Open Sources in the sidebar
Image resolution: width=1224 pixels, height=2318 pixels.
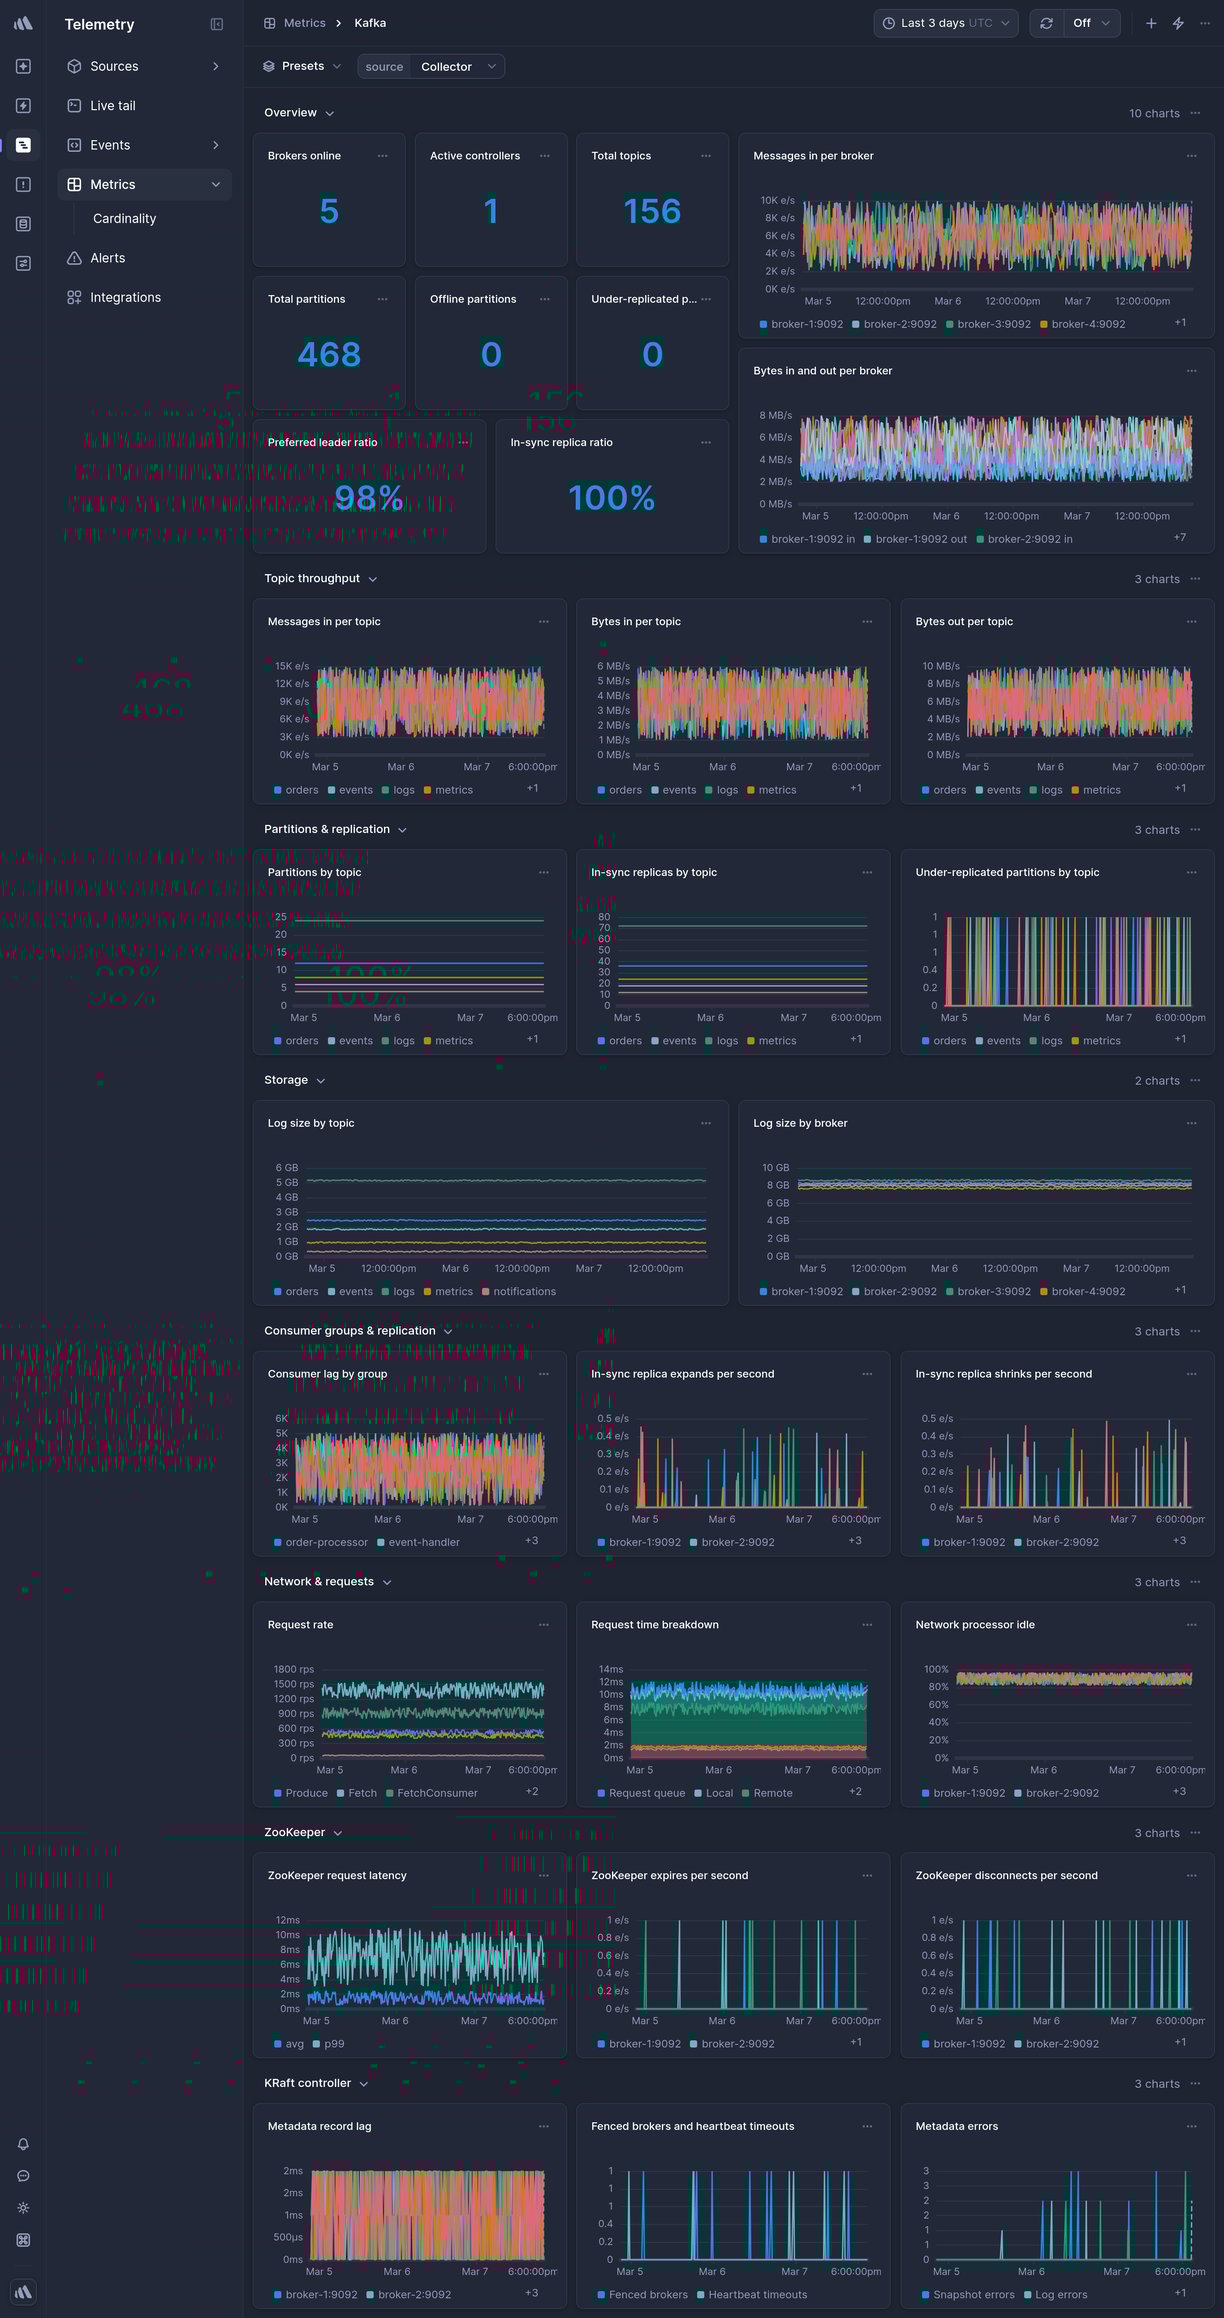(144, 66)
